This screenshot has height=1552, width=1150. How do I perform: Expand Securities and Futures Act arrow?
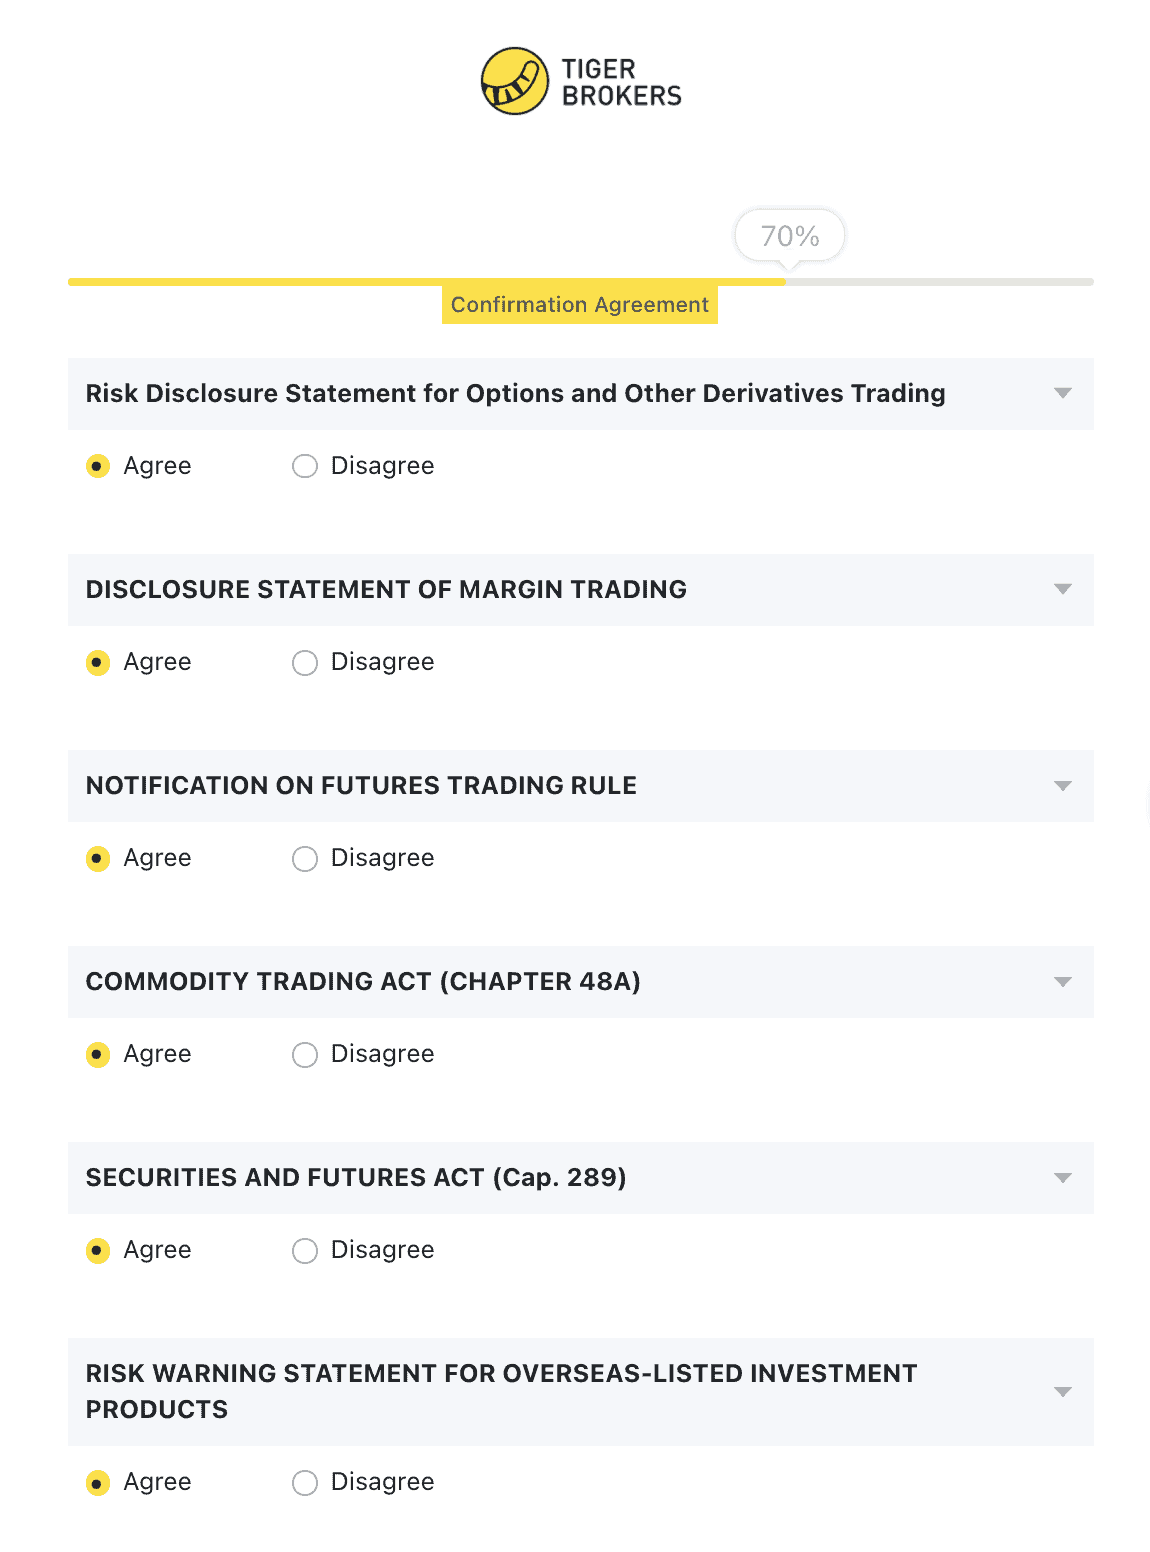1063,1177
